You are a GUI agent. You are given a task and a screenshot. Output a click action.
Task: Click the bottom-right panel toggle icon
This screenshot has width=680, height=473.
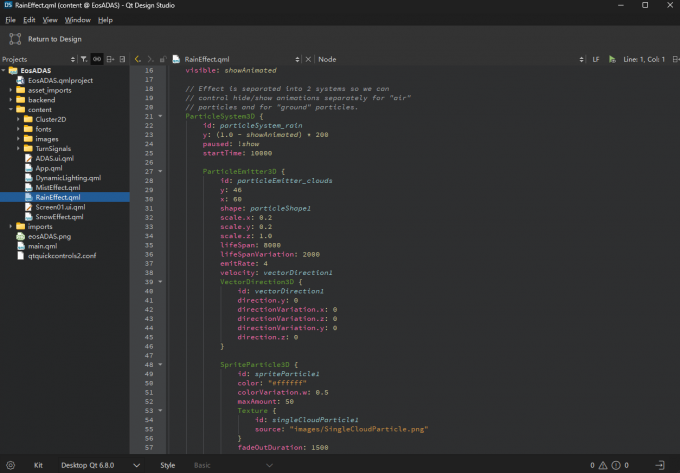click(x=660, y=465)
